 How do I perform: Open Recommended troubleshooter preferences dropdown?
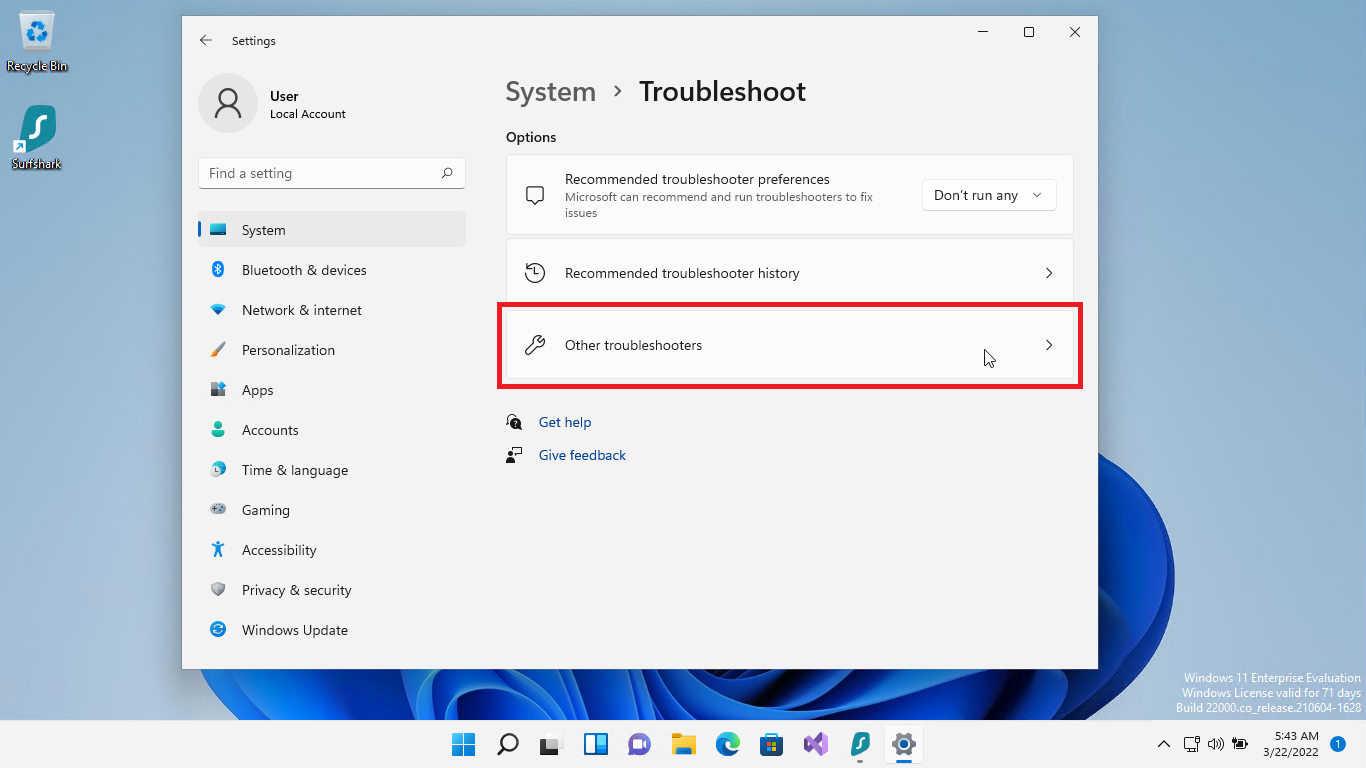(x=989, y=195)
